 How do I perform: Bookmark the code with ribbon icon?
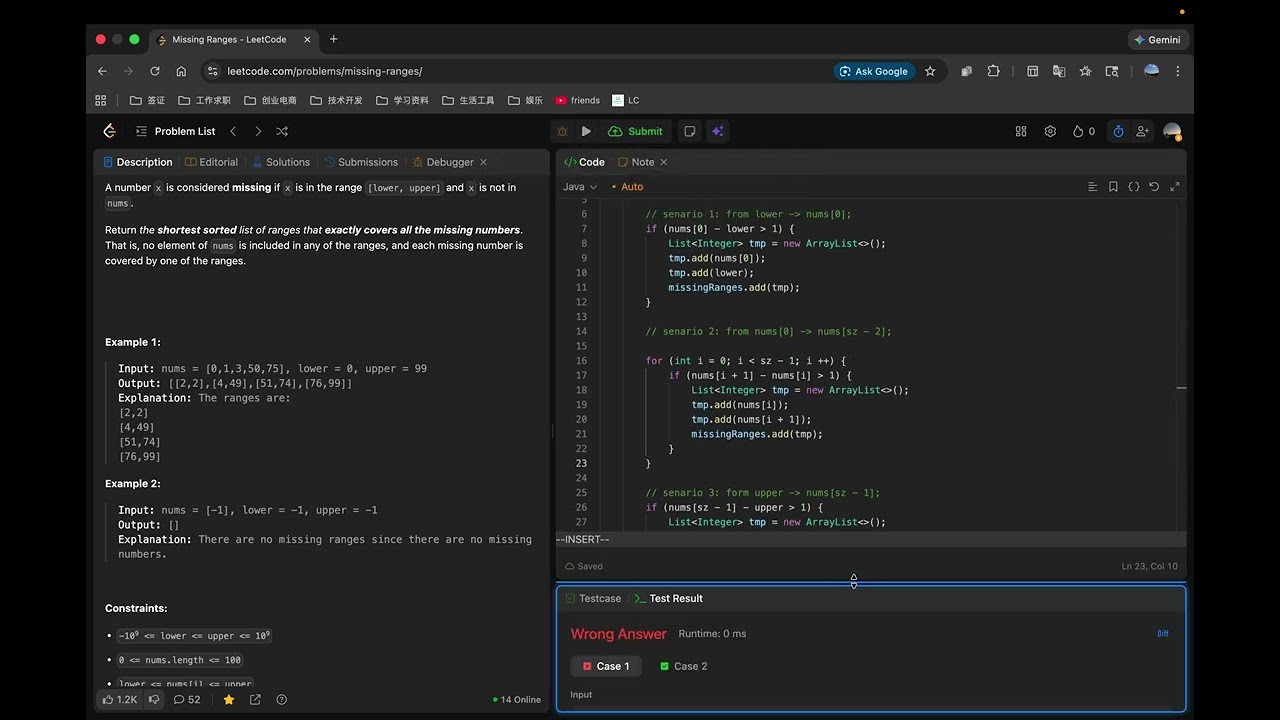click(x=1113, y=187)
